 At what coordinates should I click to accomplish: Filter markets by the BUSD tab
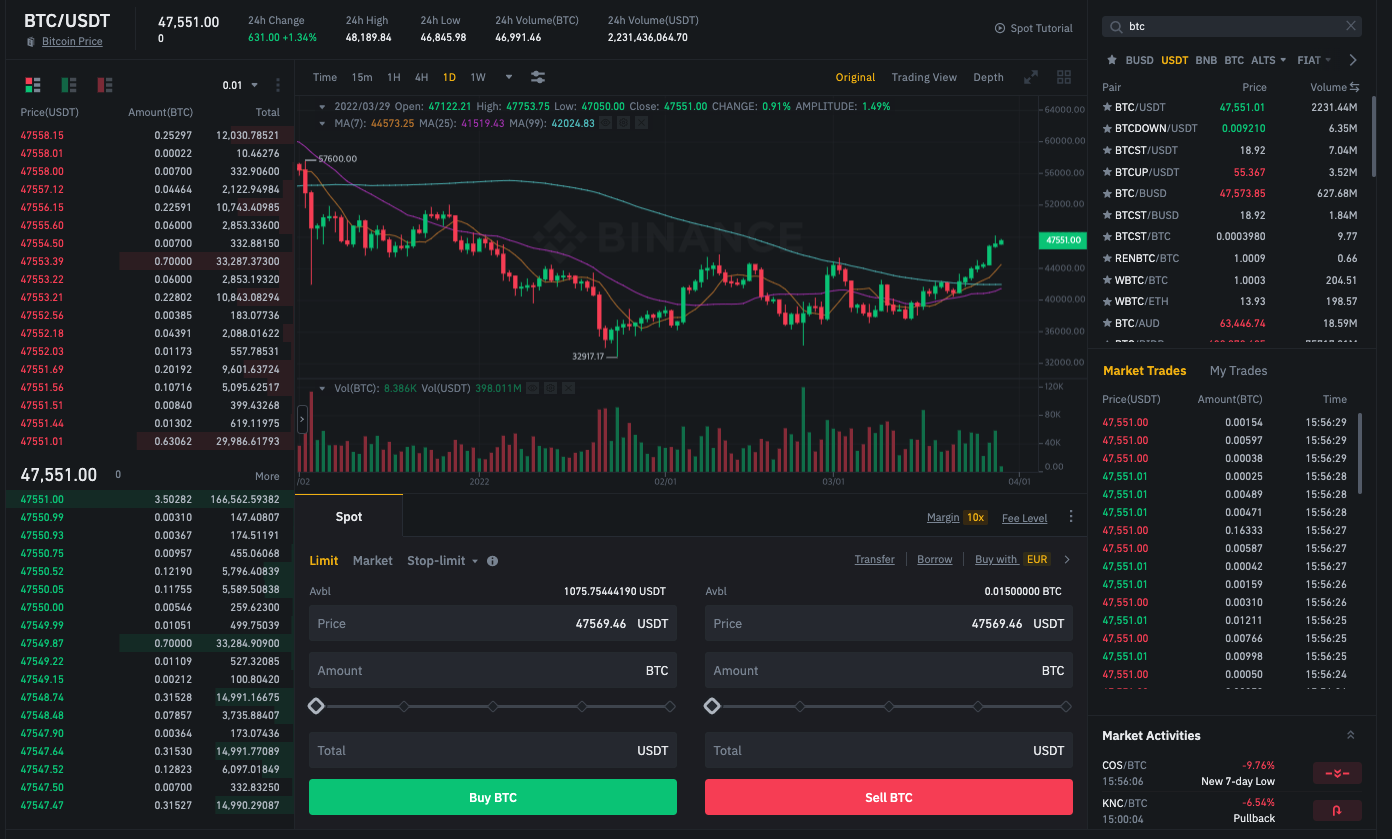point(1139,60)
